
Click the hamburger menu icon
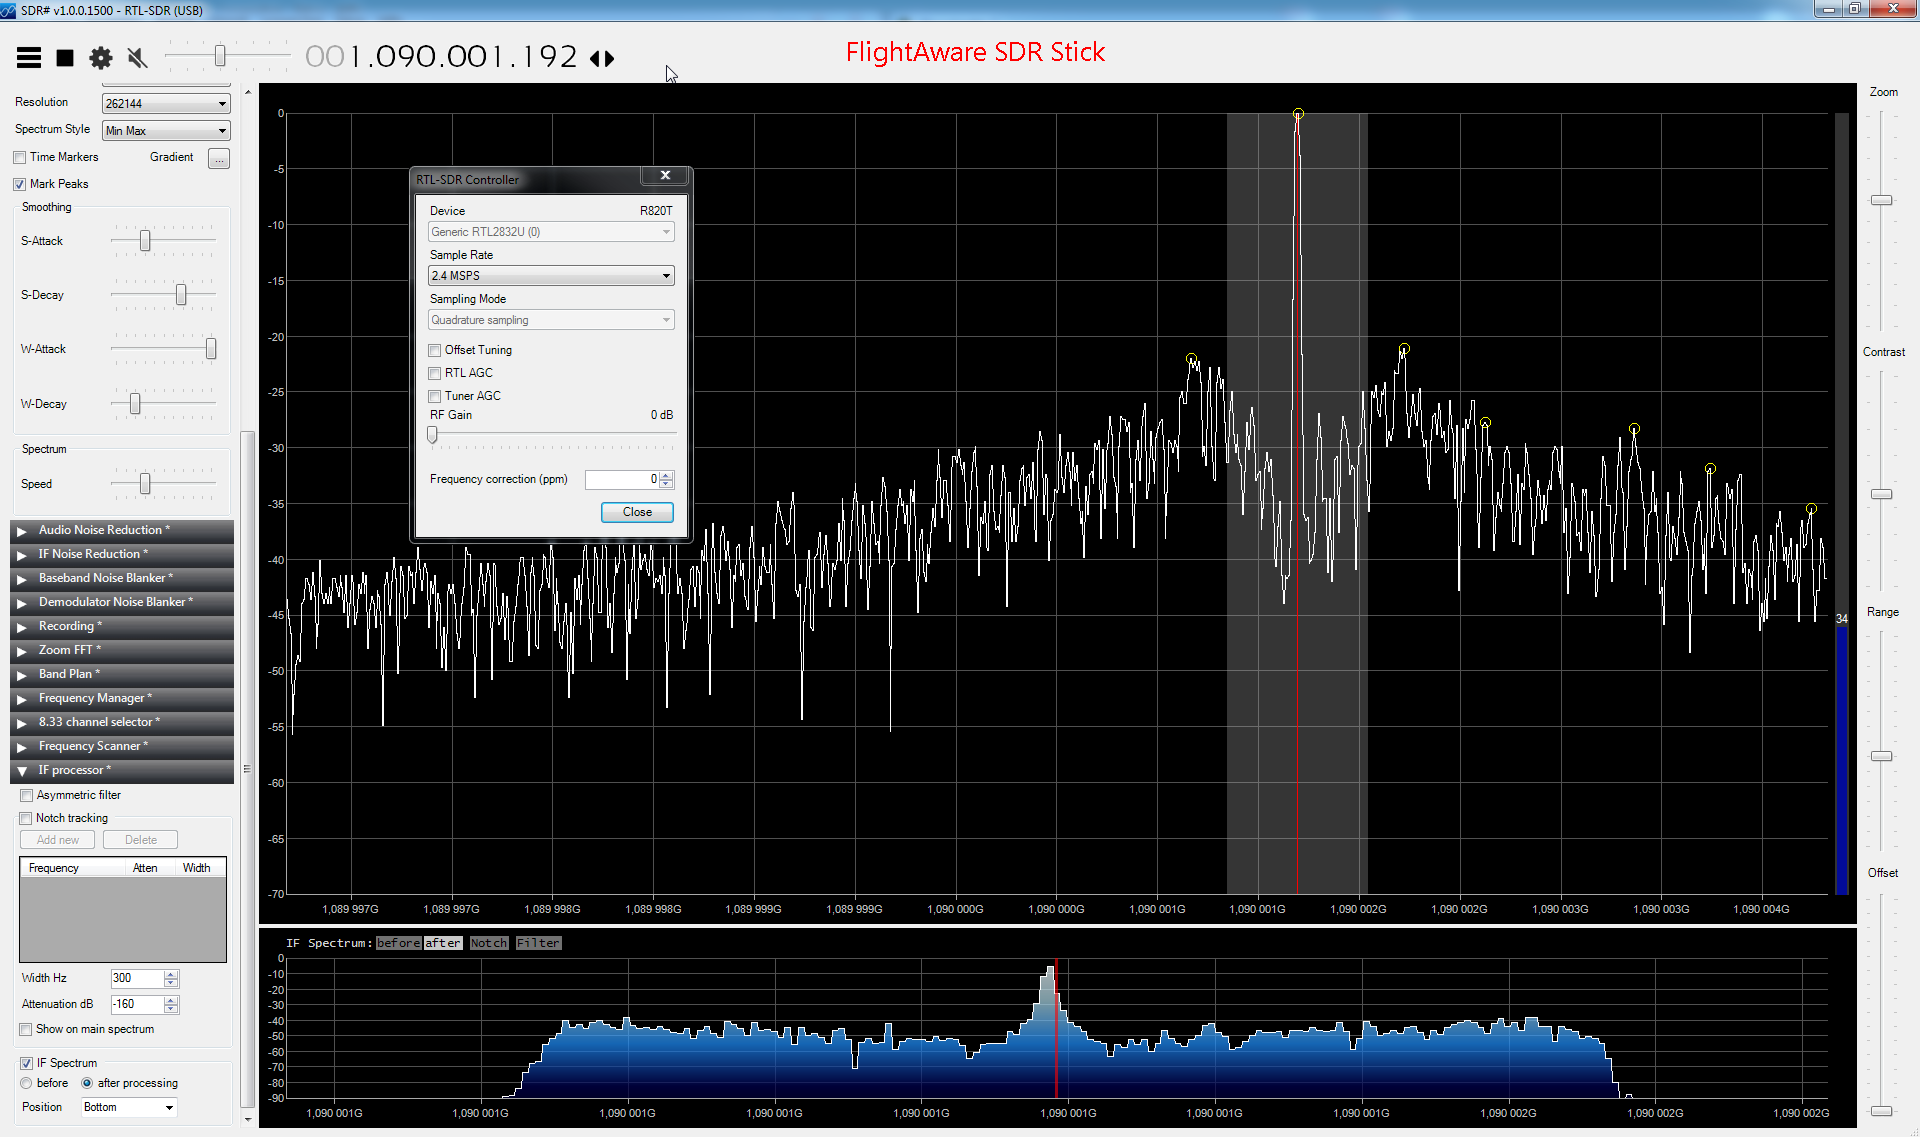[x=28, y=57]
